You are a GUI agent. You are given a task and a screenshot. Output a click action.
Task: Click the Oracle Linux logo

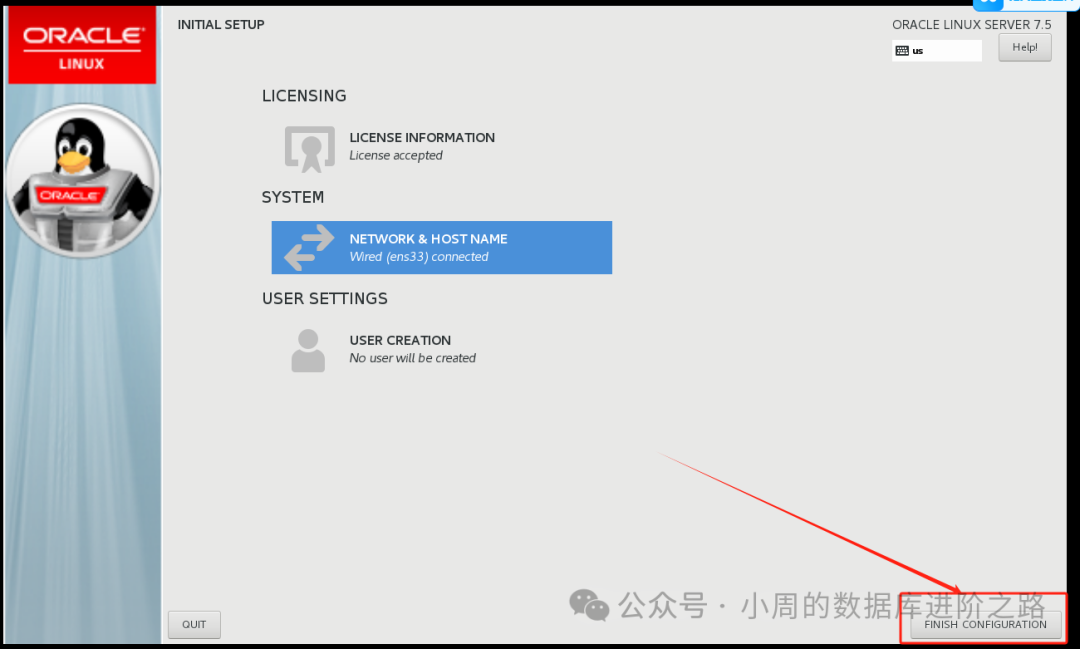click(82, 45)
